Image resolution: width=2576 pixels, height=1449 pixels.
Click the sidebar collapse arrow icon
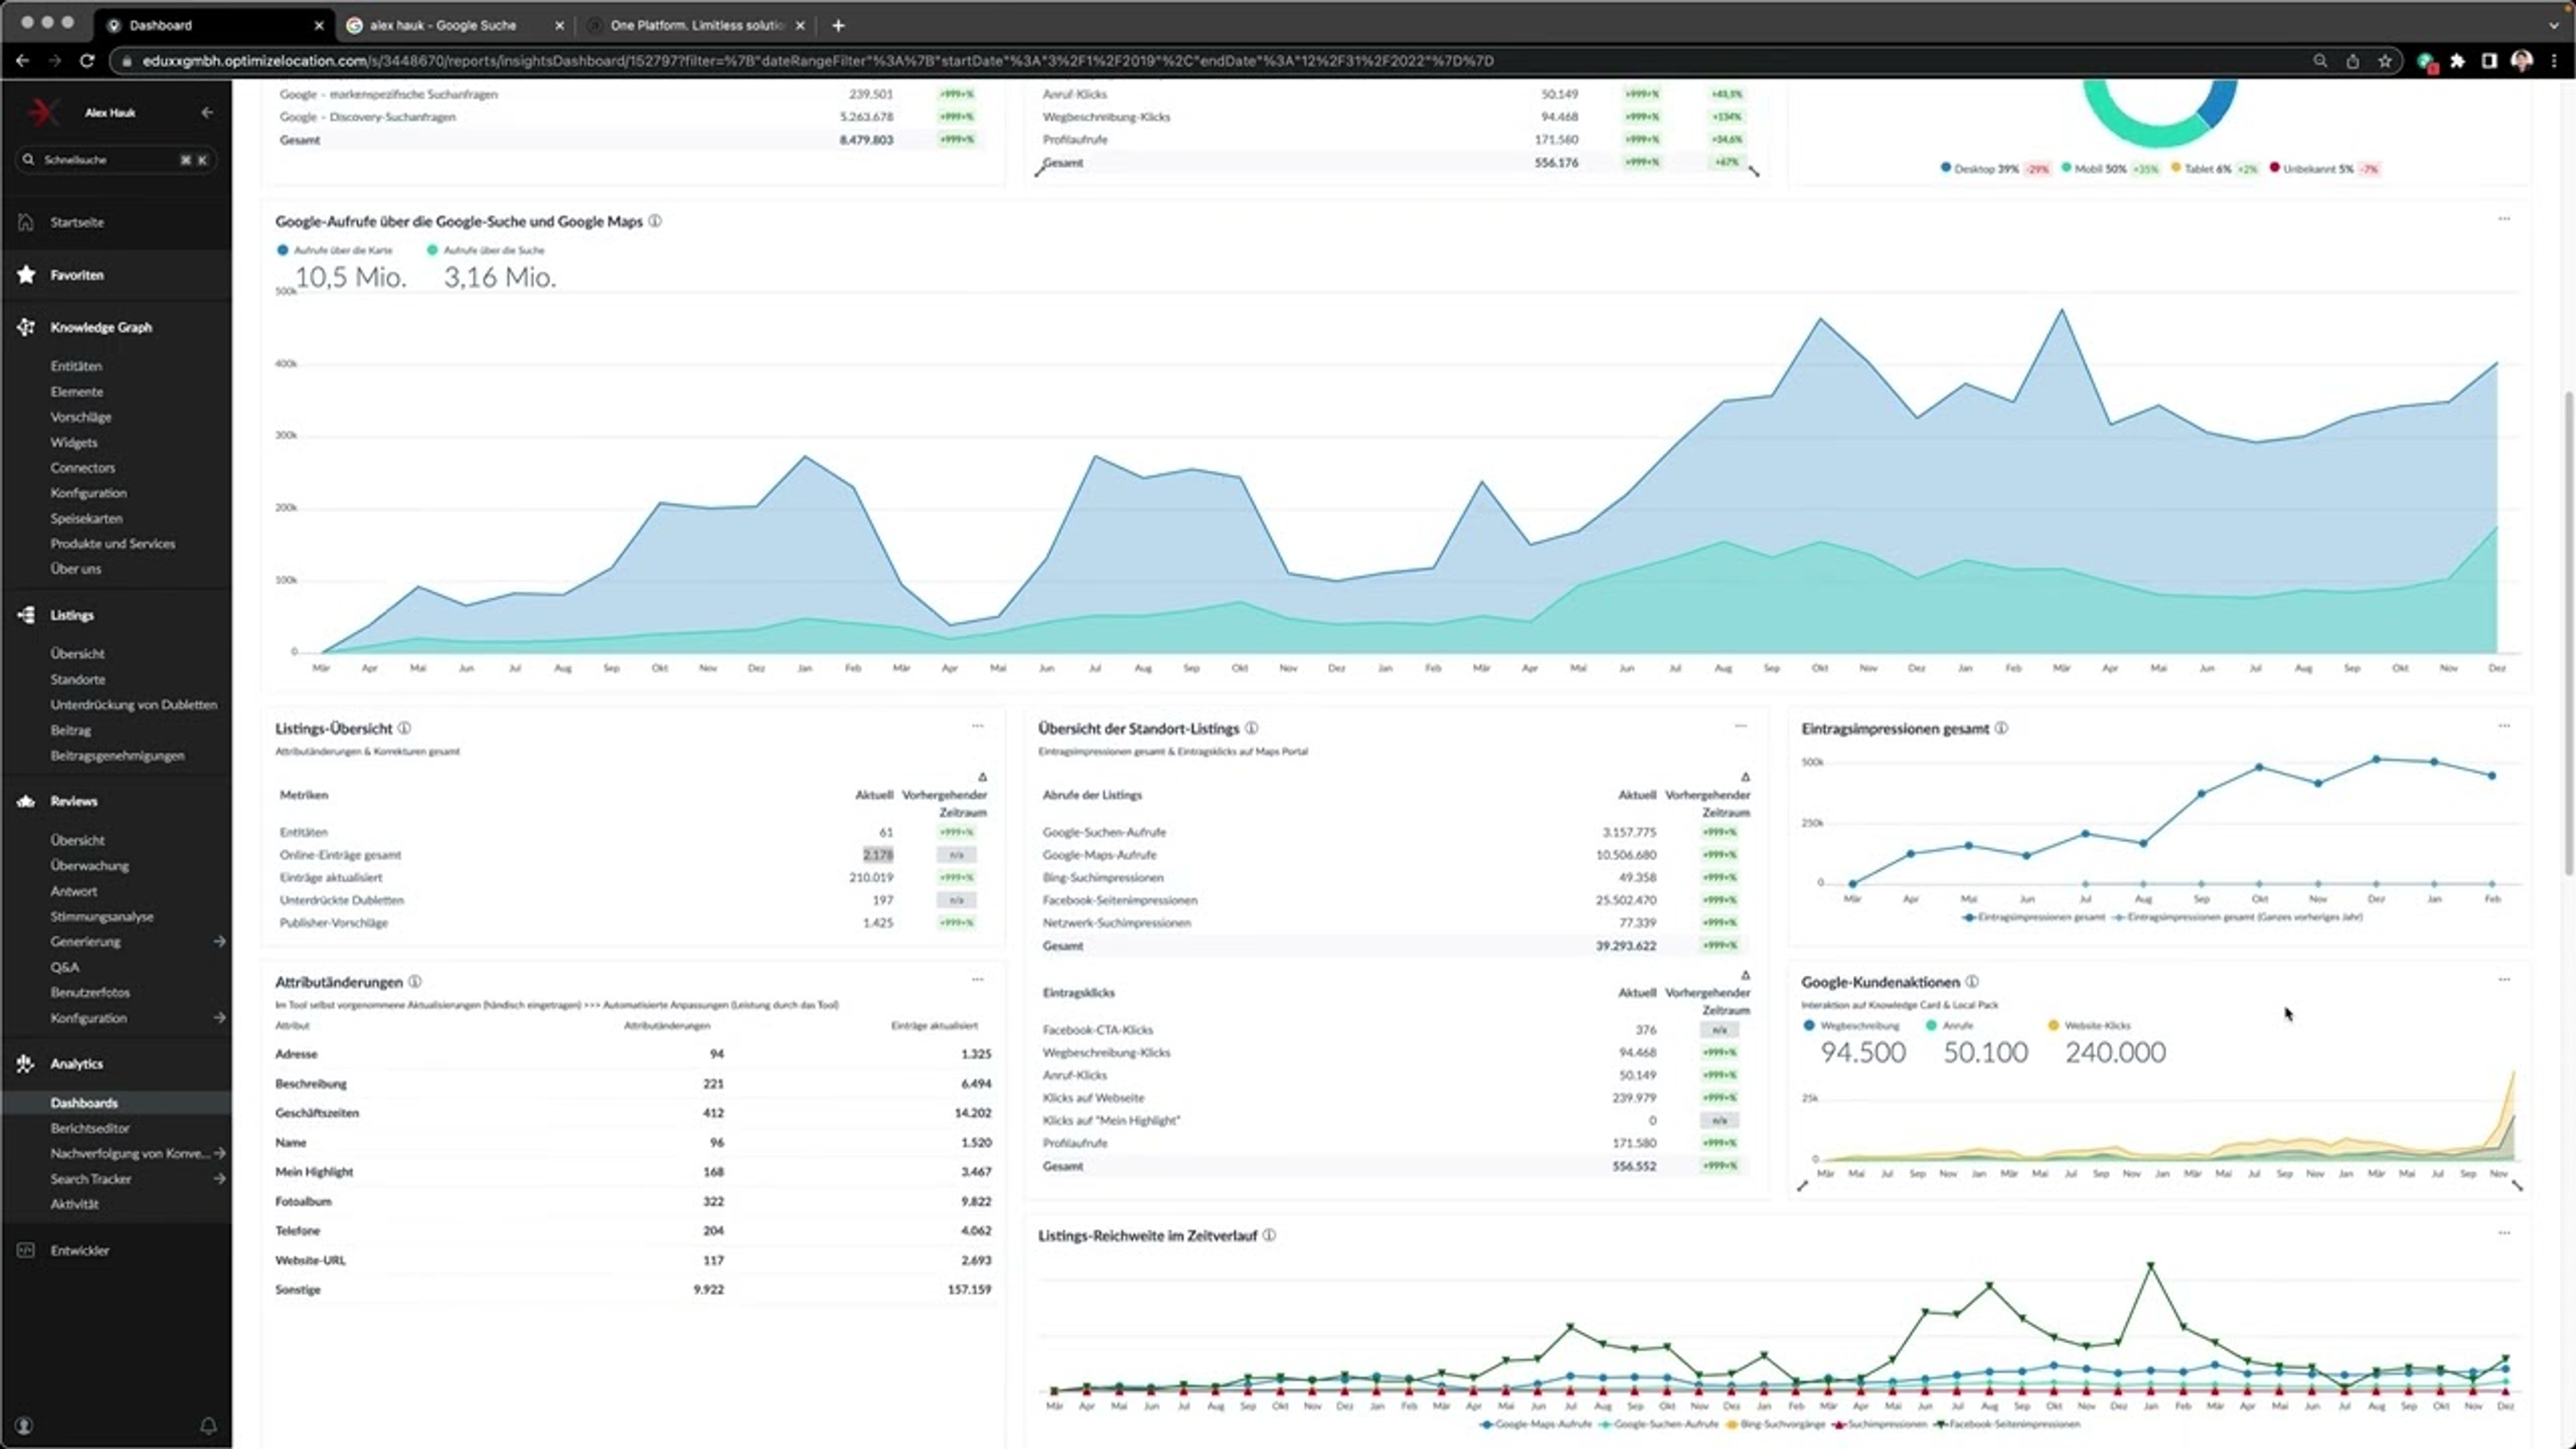(x=207, y=113)
